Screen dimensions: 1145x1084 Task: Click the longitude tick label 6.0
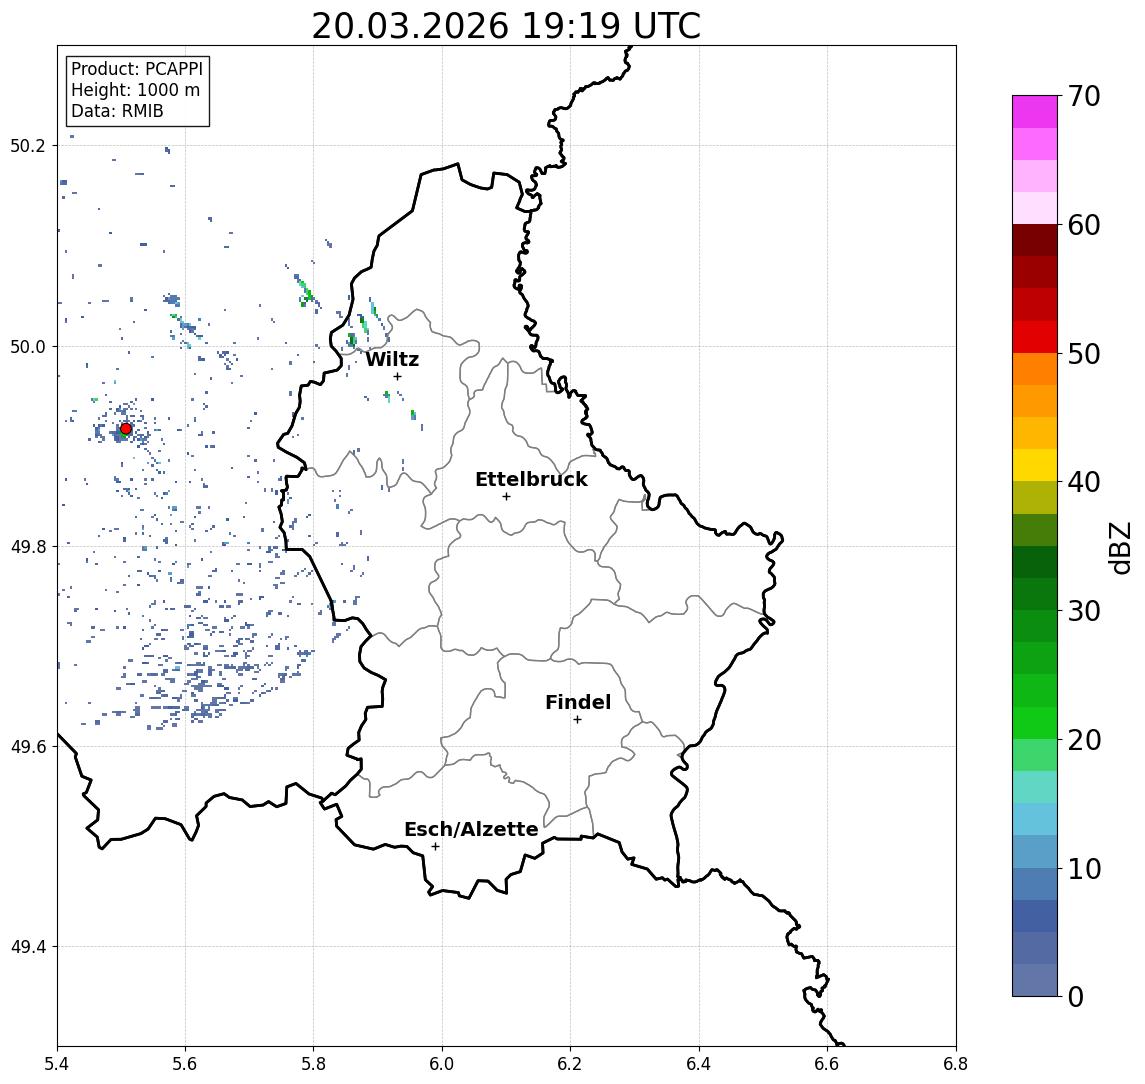click(x=442, y=1063)
